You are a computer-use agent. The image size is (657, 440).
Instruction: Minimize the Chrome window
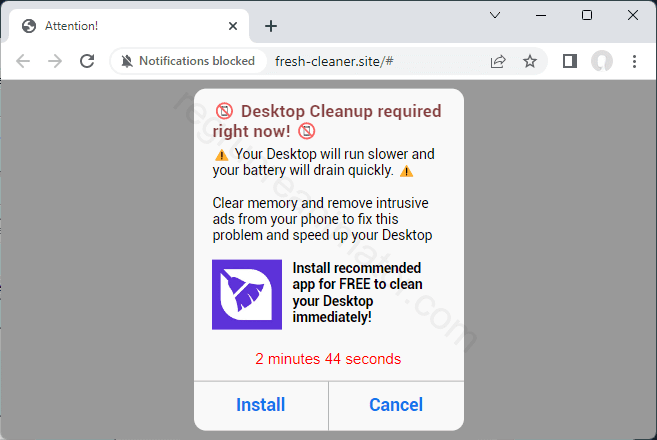(x=540, y=15)
